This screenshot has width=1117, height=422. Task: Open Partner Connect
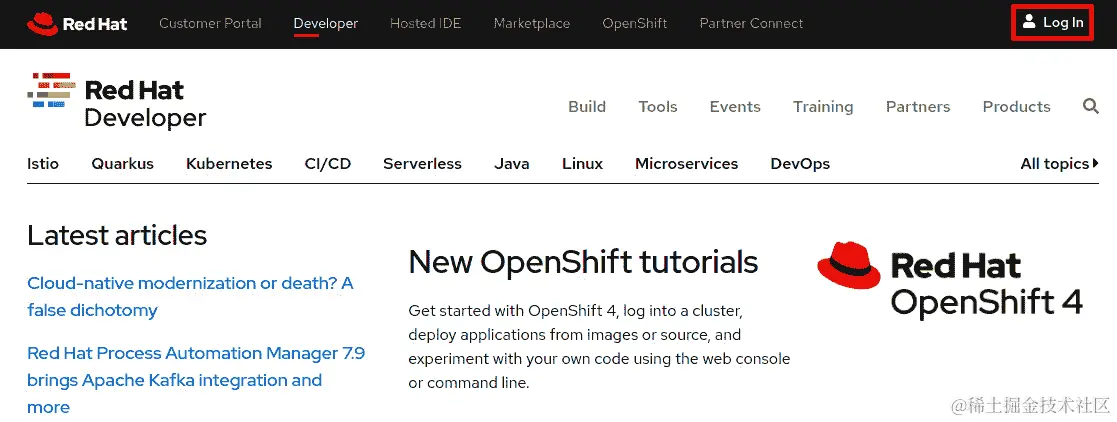click(x=751, y=24)
